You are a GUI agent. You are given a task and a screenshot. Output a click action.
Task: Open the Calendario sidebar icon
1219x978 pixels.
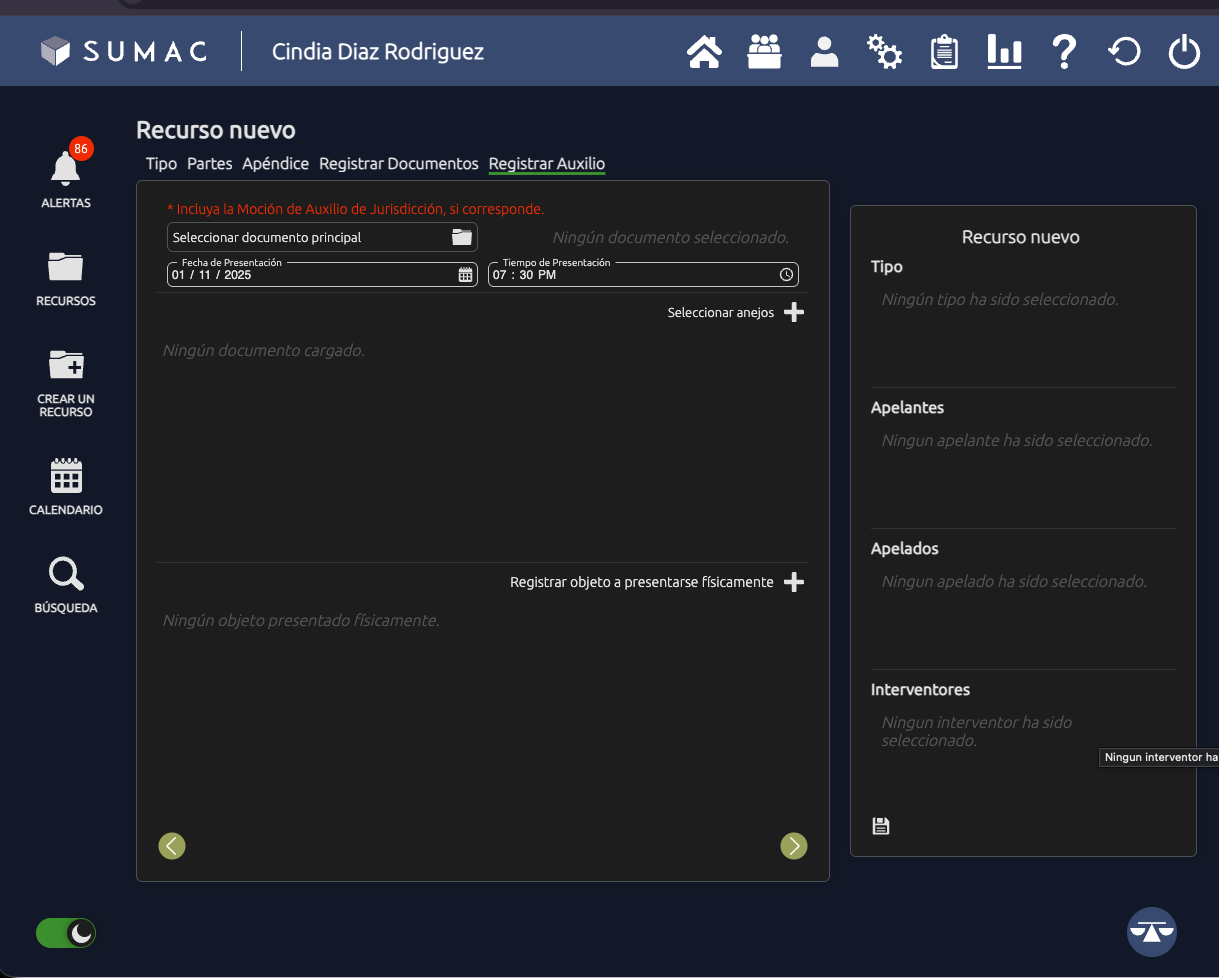pyautogui.click(x=66, y=486)
